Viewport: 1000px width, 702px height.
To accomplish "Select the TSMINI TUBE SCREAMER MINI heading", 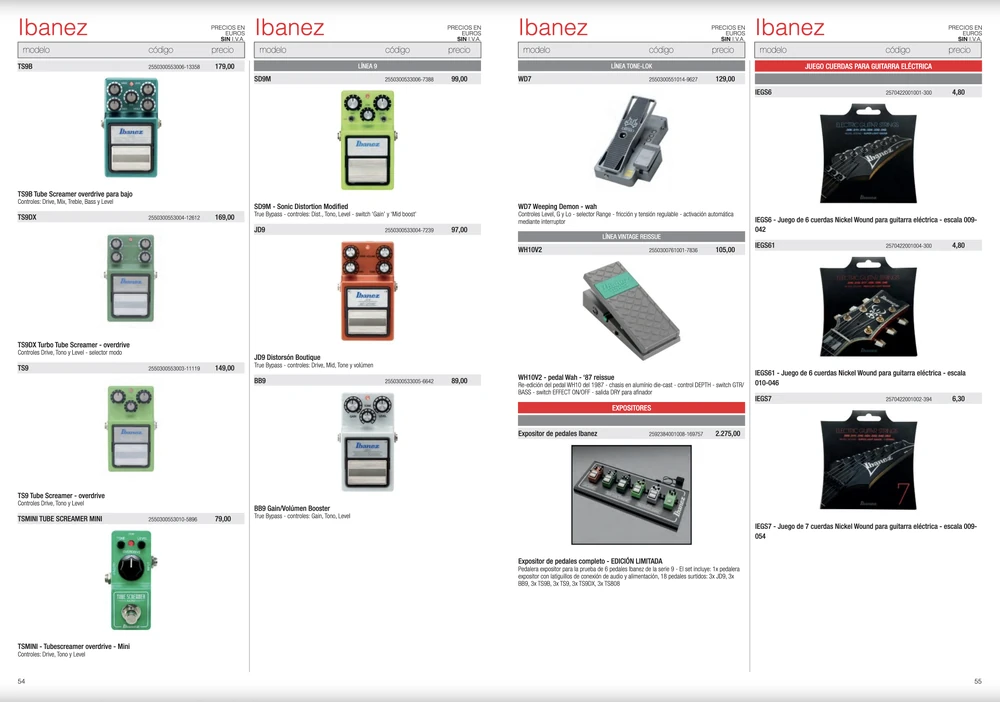I will coord(60,519).
